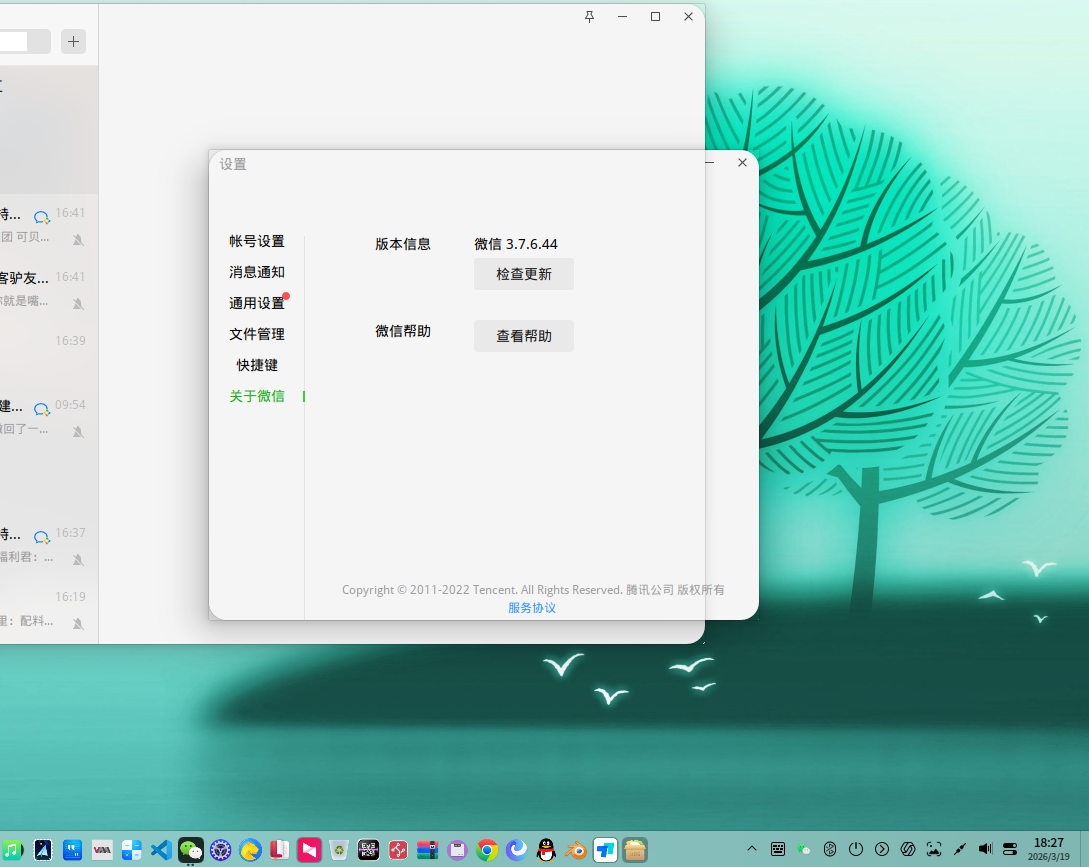Open the chat row timed 09:54

pos(49,417)
